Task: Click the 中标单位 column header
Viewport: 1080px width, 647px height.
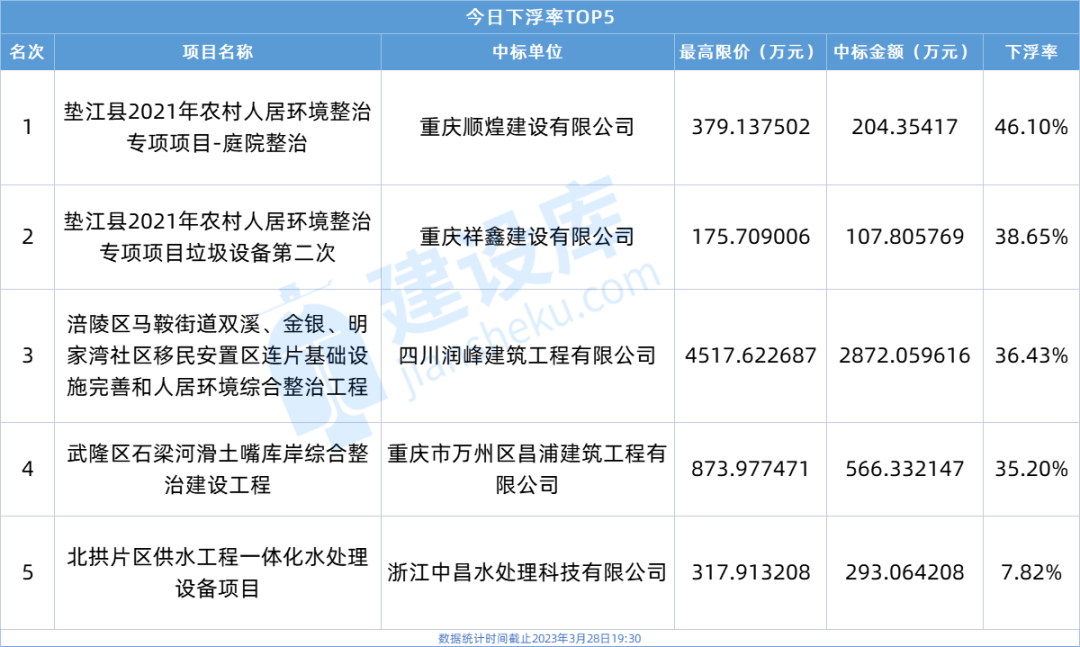Action: [527, 53]
